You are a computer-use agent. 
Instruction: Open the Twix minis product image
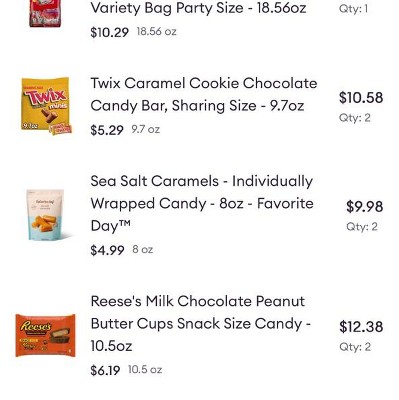(x=46, y=106)
